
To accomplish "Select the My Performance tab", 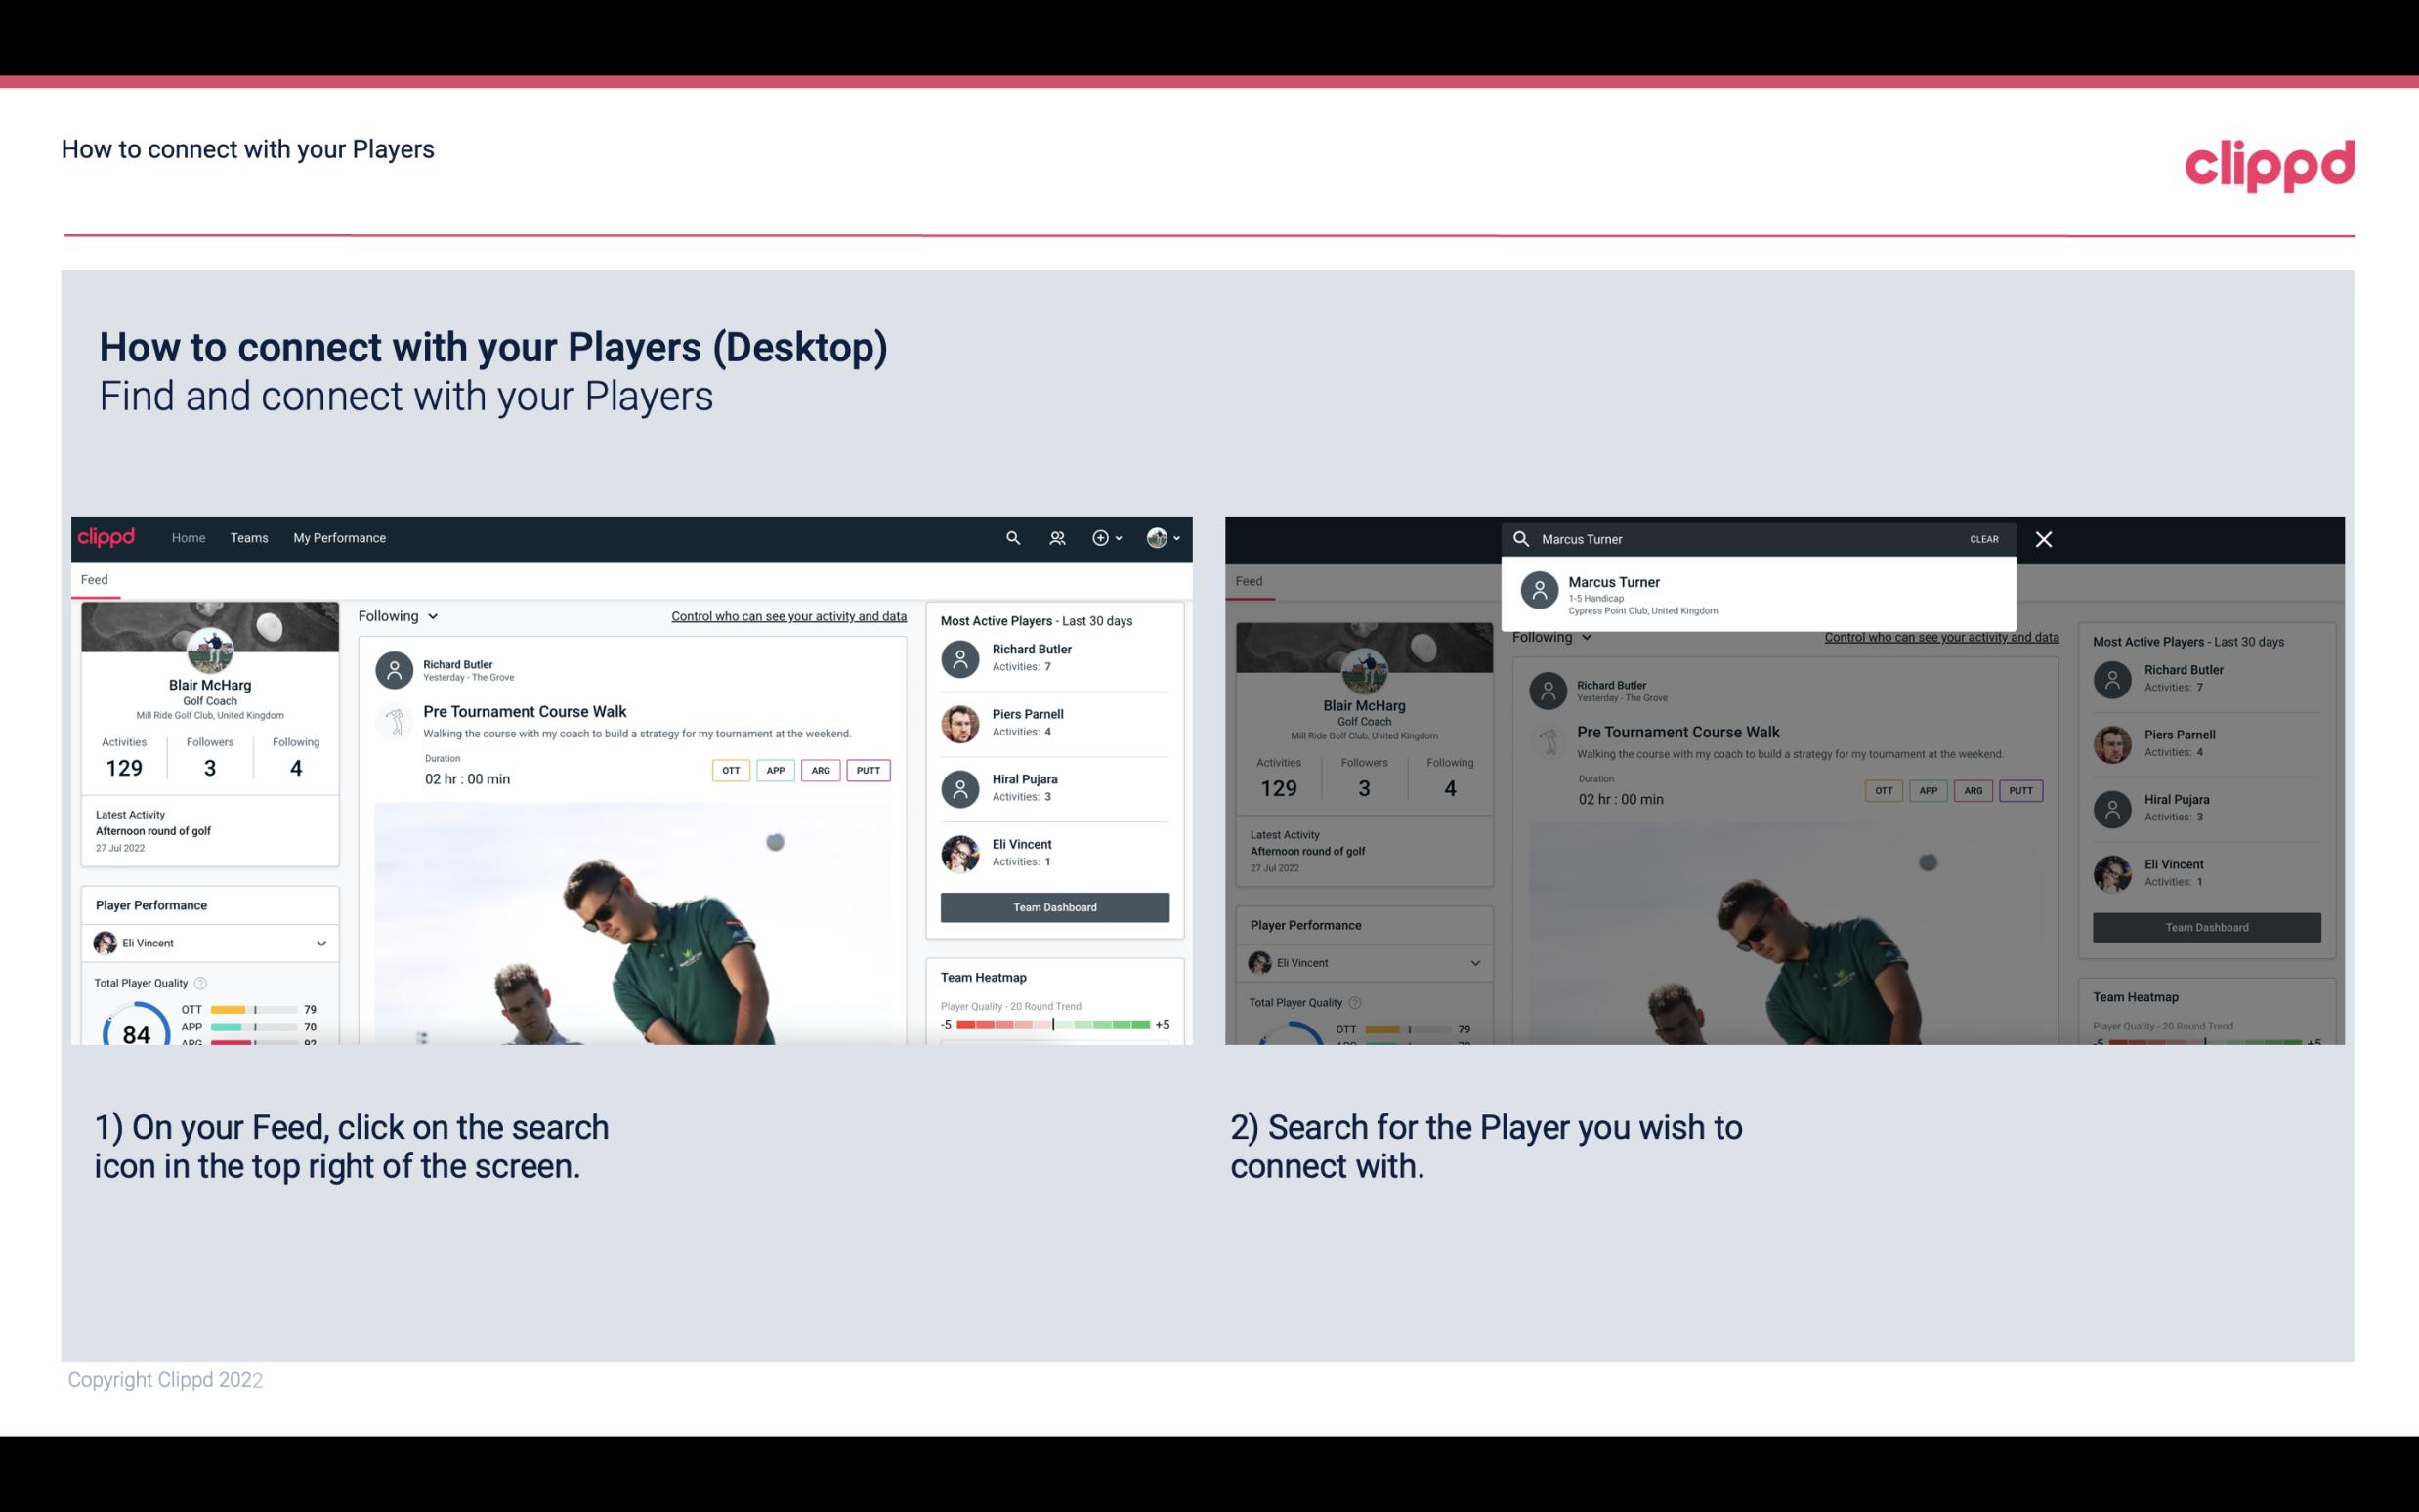I will coord(340,536).
